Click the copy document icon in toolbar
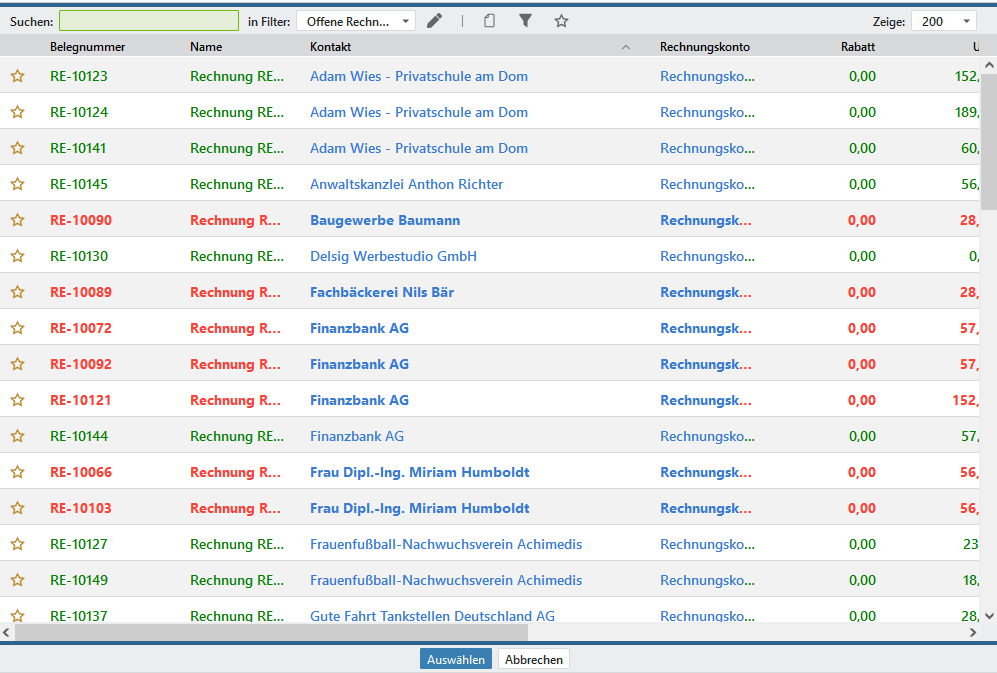The width and height of the screenshot is (997, 673). point(489,21)
